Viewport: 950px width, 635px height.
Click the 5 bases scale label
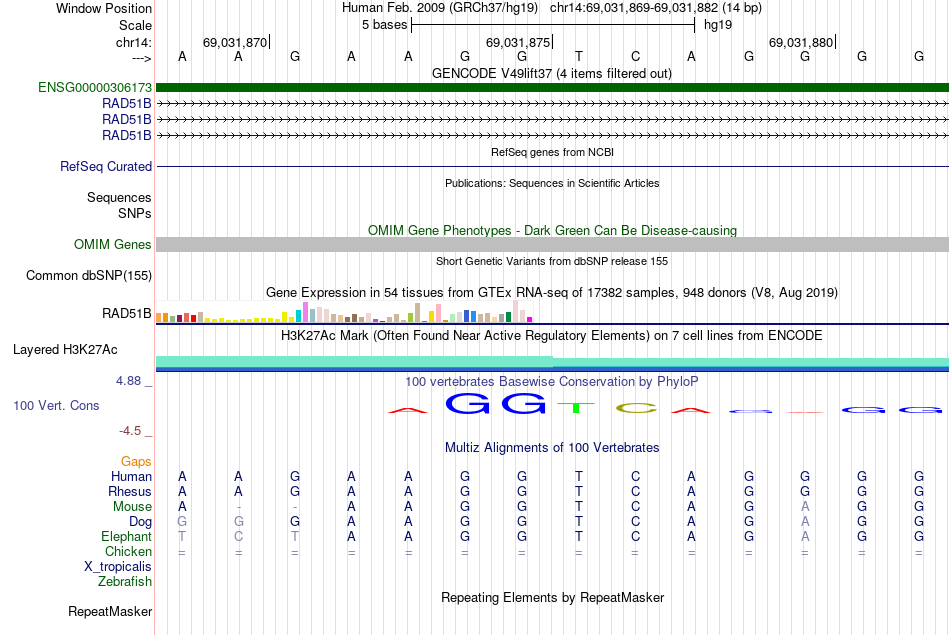[385, 25]
